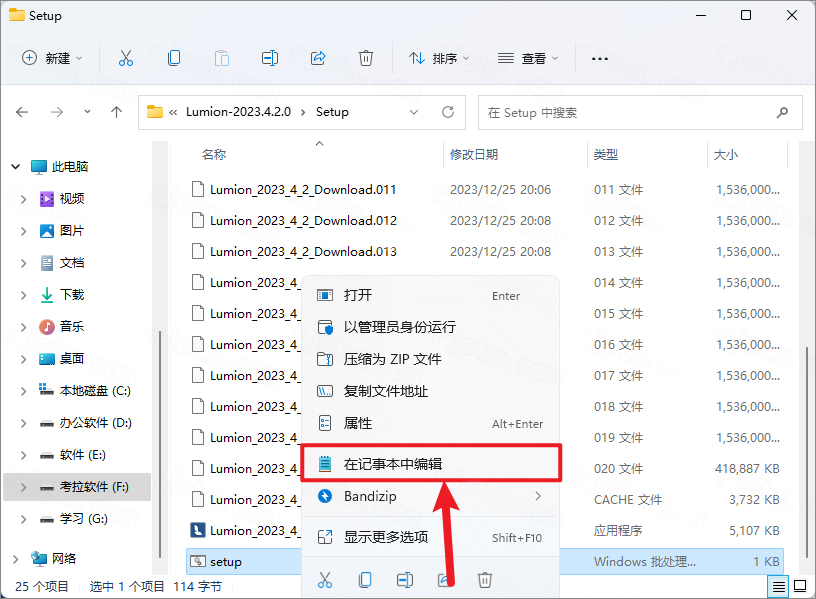Sort by 修改日期 column header
The height and width of the screenshot is (599, 816).
(x=474, y=155)
